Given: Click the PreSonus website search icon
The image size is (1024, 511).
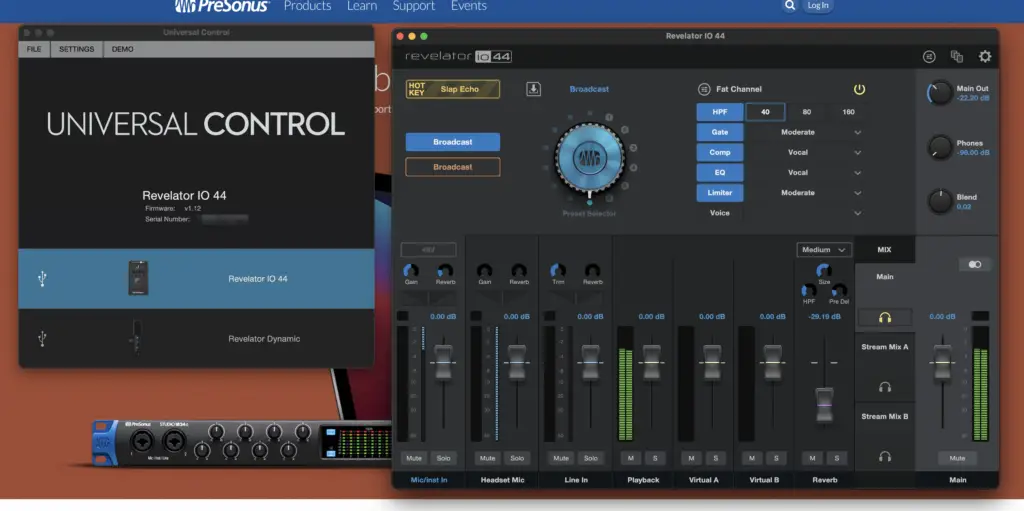Looking at the screenshot, I should pos(790,6).
